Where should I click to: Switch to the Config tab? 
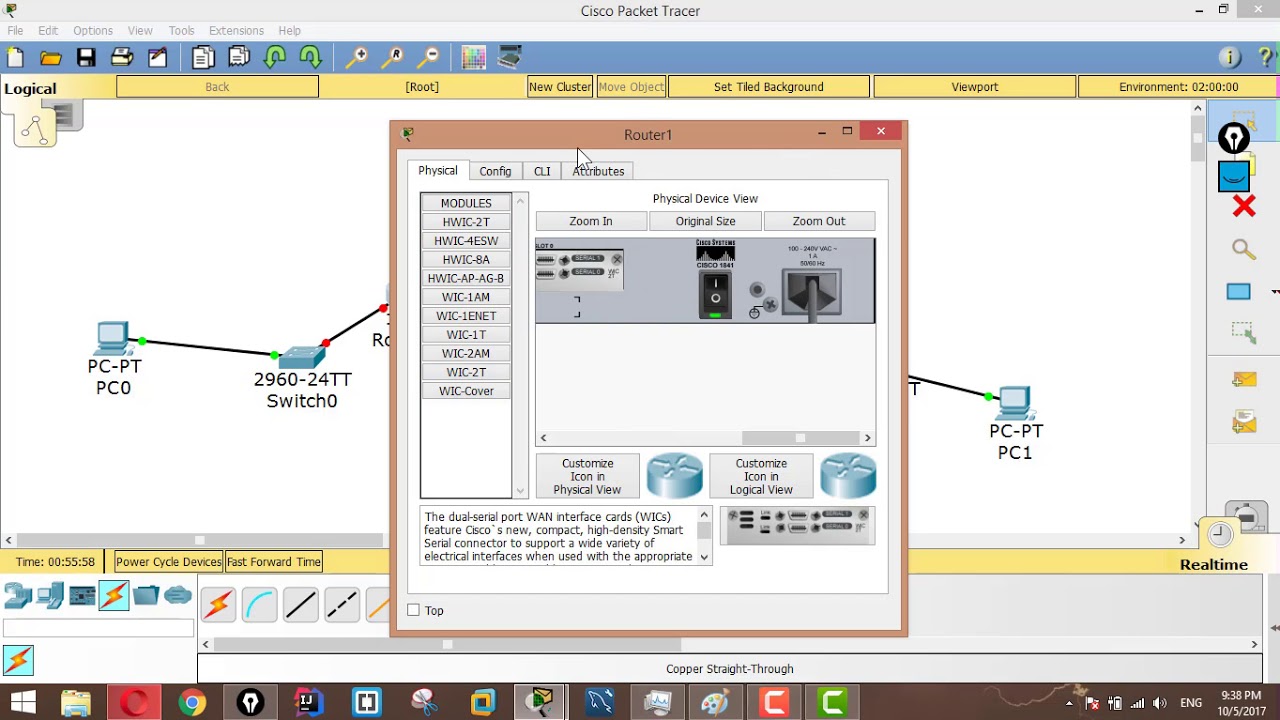pos(495,171)
